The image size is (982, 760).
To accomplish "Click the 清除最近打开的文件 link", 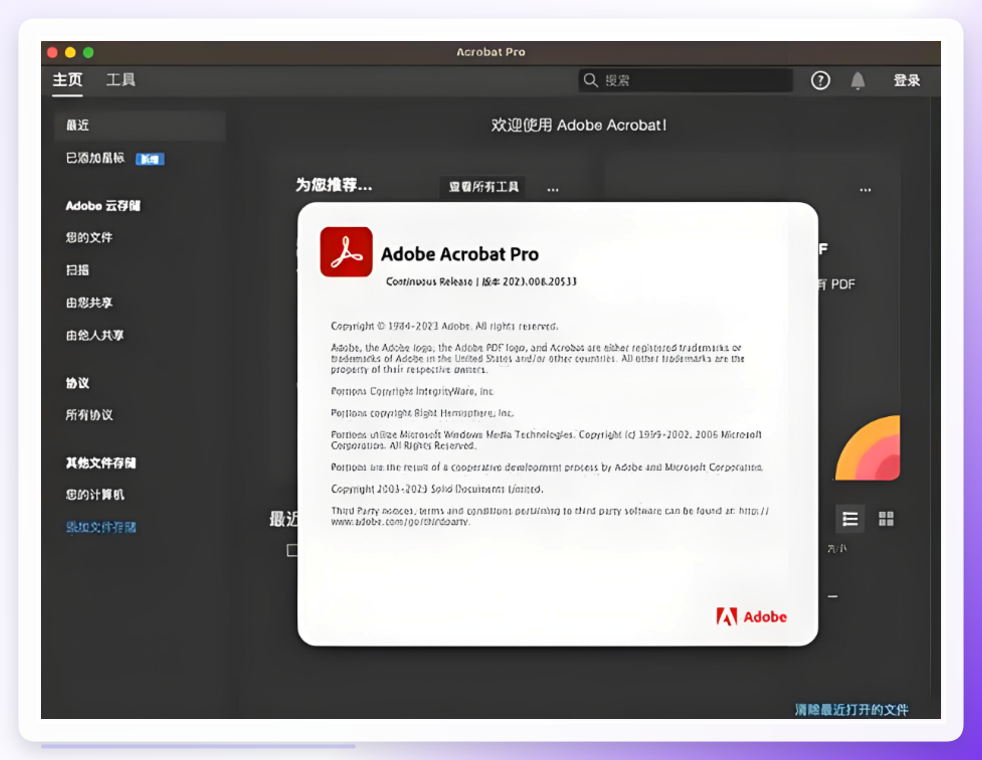I will pos(851,709).
